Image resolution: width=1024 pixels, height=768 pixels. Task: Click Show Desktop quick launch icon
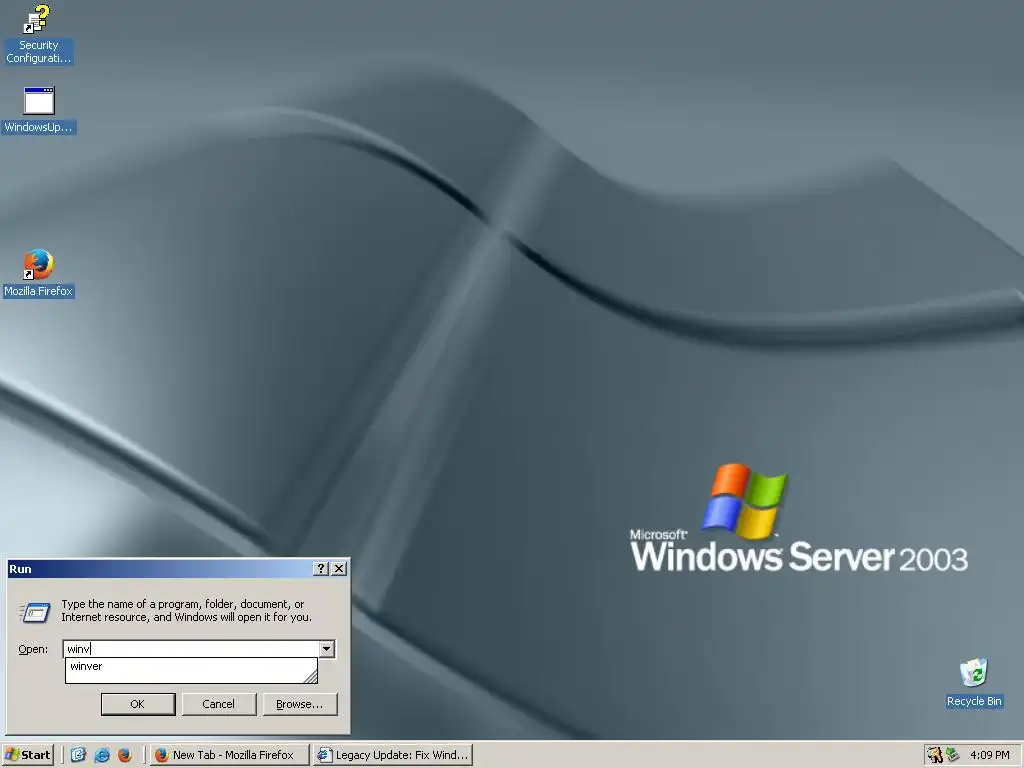[78, 755]
